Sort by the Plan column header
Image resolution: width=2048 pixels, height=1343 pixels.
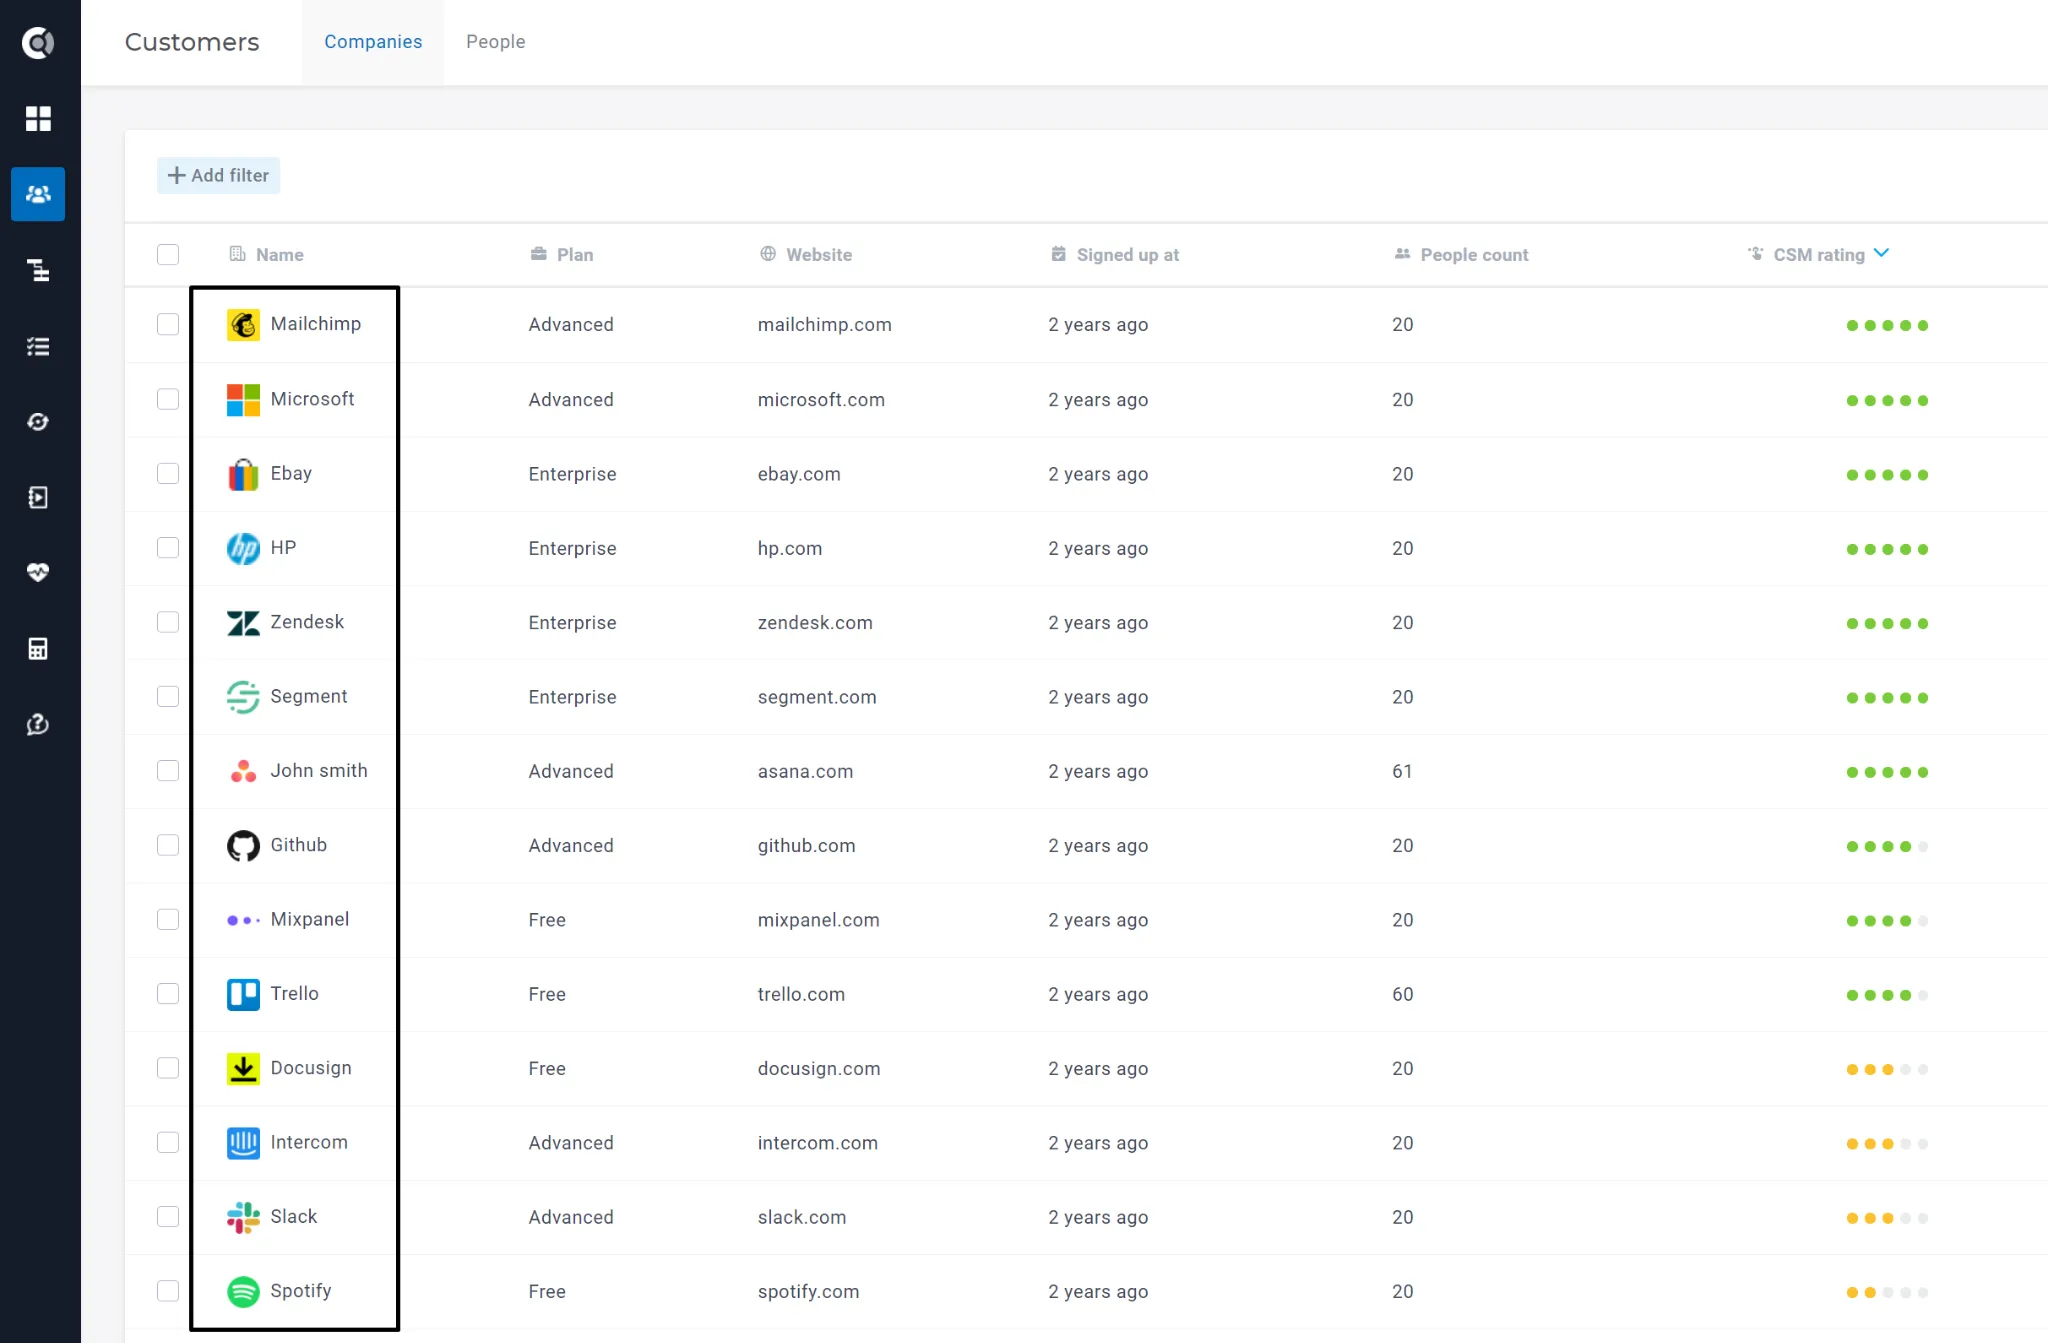click(x=562, y=255)
